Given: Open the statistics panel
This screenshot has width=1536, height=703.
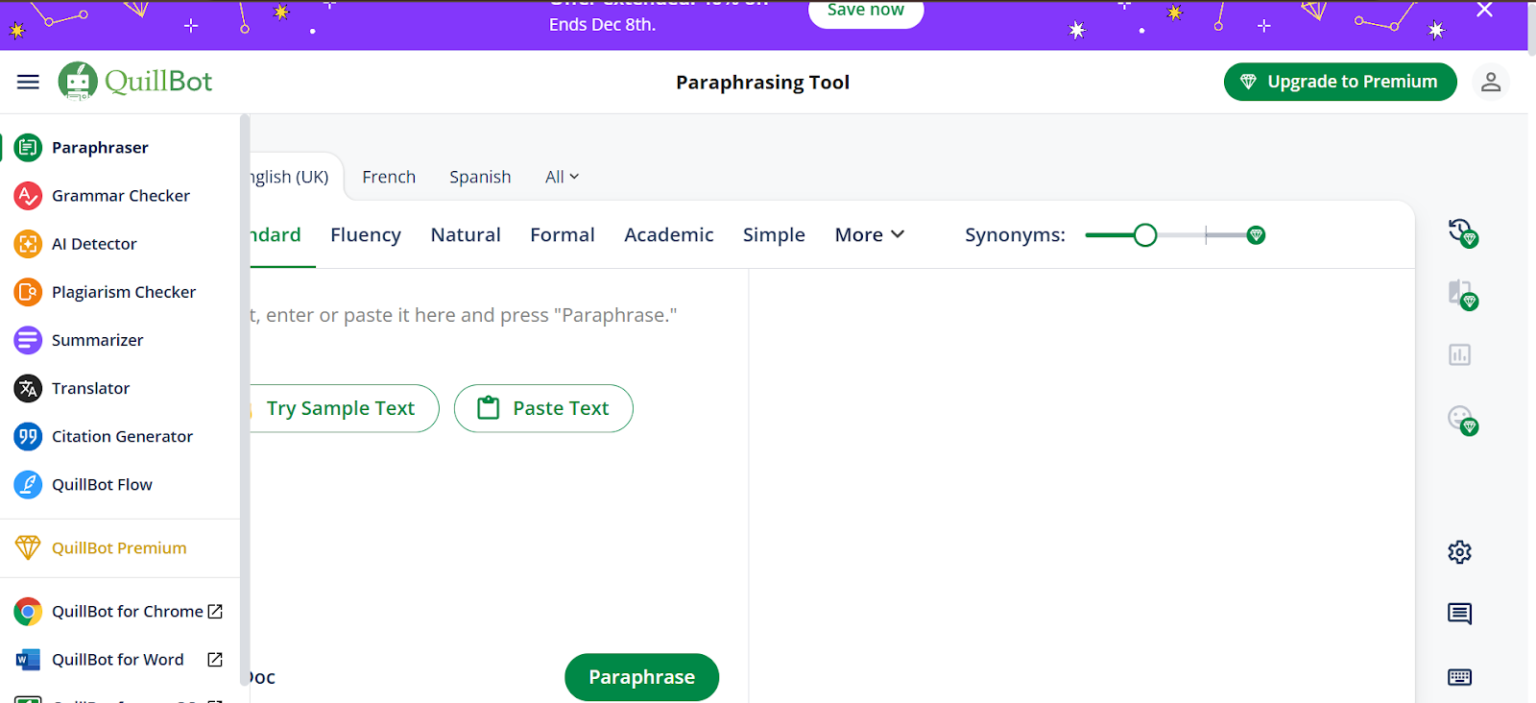Looking at the screenshot, I should (1459, 354).
